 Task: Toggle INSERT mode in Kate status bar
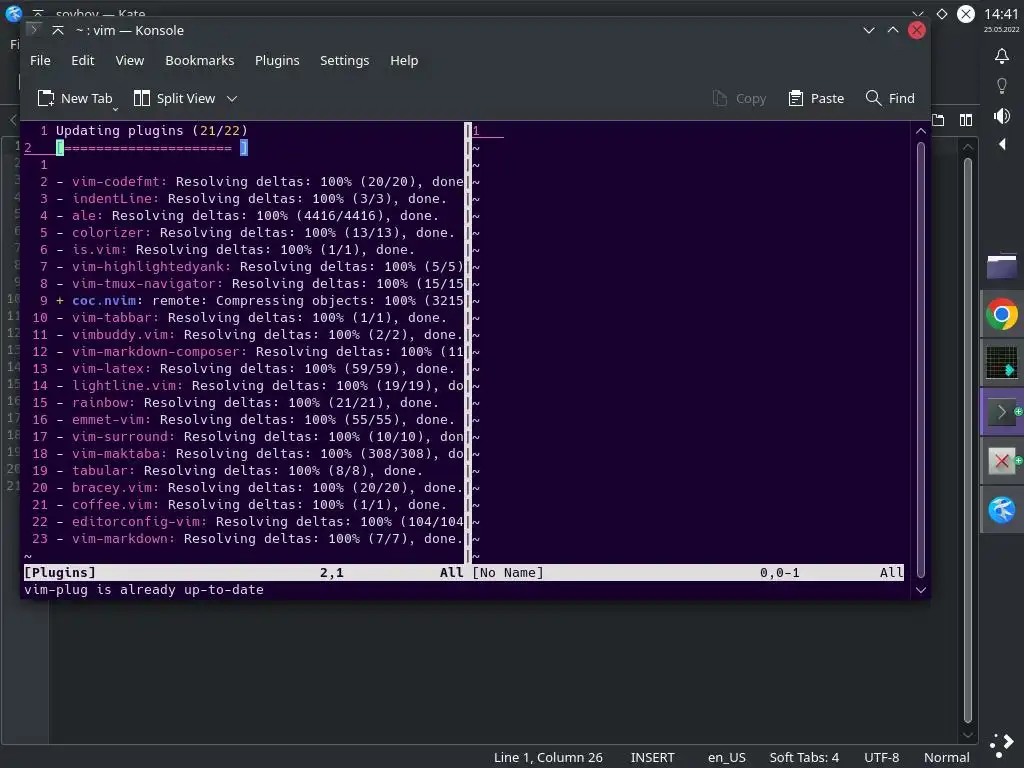point(652,758)
